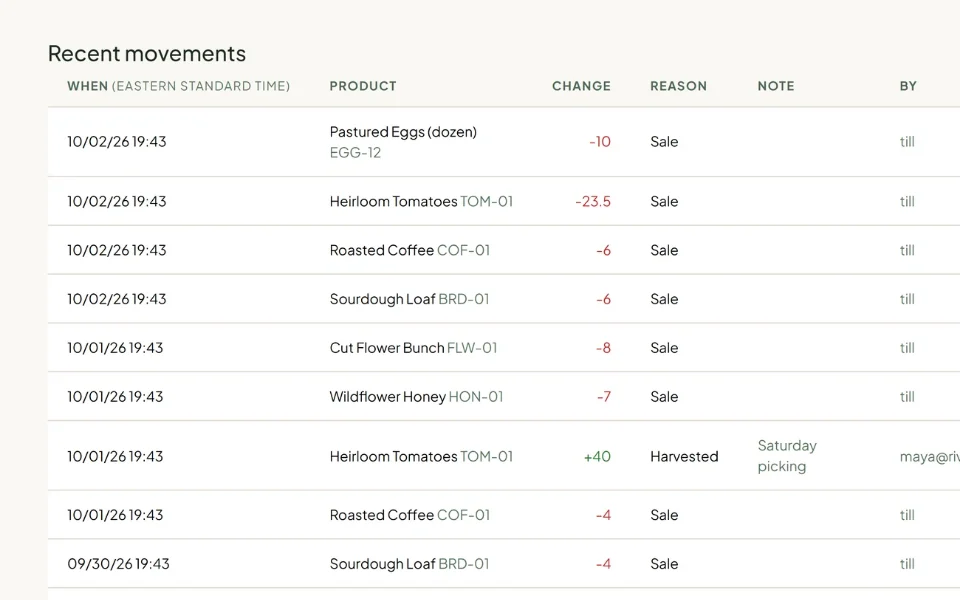This screenshot has height=600, width=960.
Task: Click the -4 change for Sourdough Loaf
Action: coord(603,564)
